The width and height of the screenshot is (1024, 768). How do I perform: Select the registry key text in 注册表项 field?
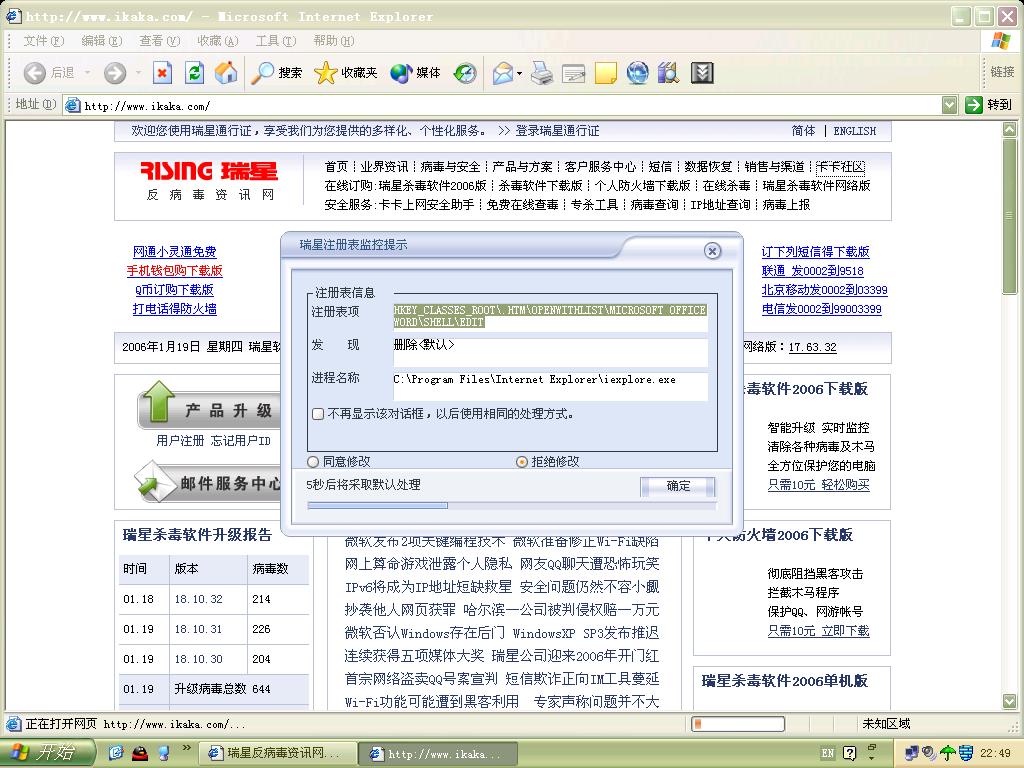550,316
